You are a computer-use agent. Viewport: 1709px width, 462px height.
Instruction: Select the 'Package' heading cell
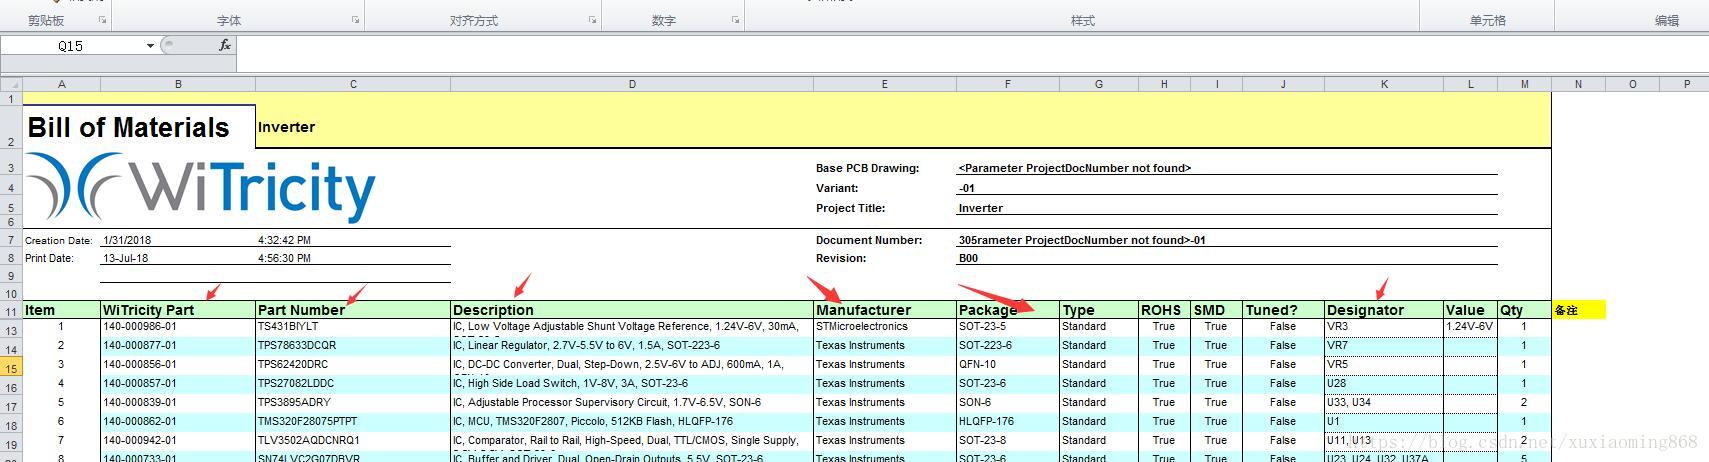click(1008, 310)
